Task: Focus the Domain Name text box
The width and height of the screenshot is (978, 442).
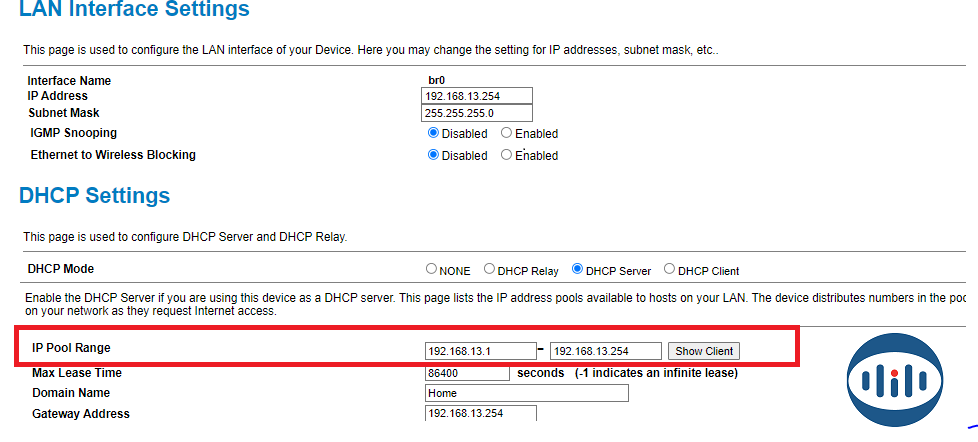Action: click(526, 393)
